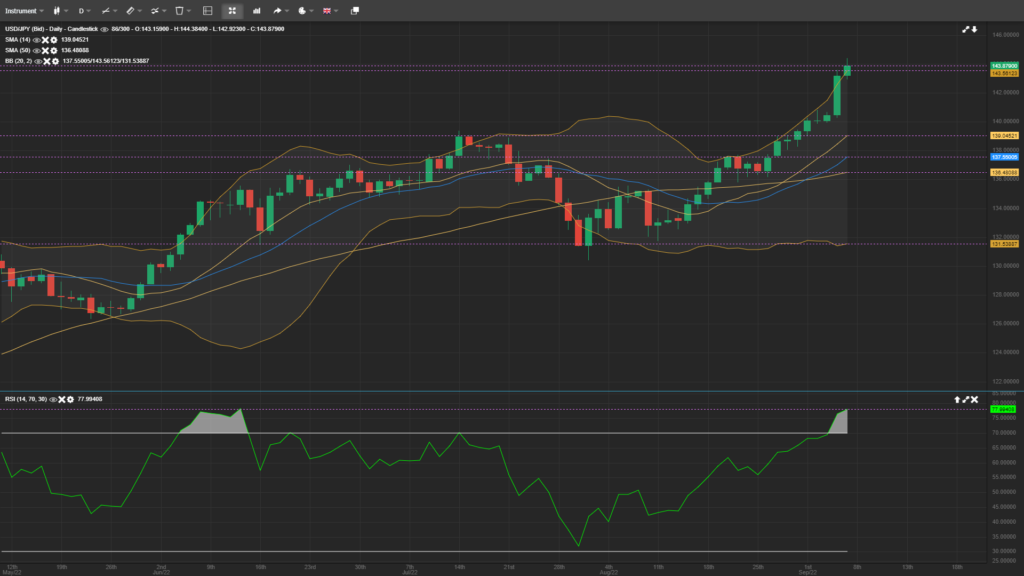This screenshot has height=576, width=1024.
Task: Open the color theme palette icon
Action: tap(304, 10)
